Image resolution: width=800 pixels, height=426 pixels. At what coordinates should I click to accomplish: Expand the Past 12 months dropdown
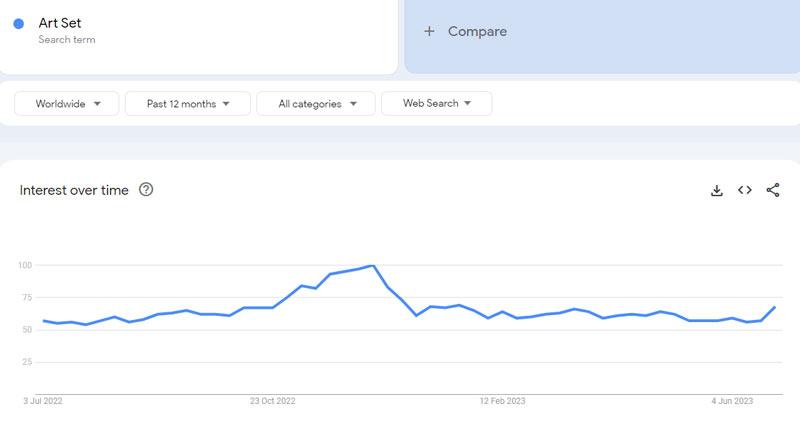[x=188, y=104]
